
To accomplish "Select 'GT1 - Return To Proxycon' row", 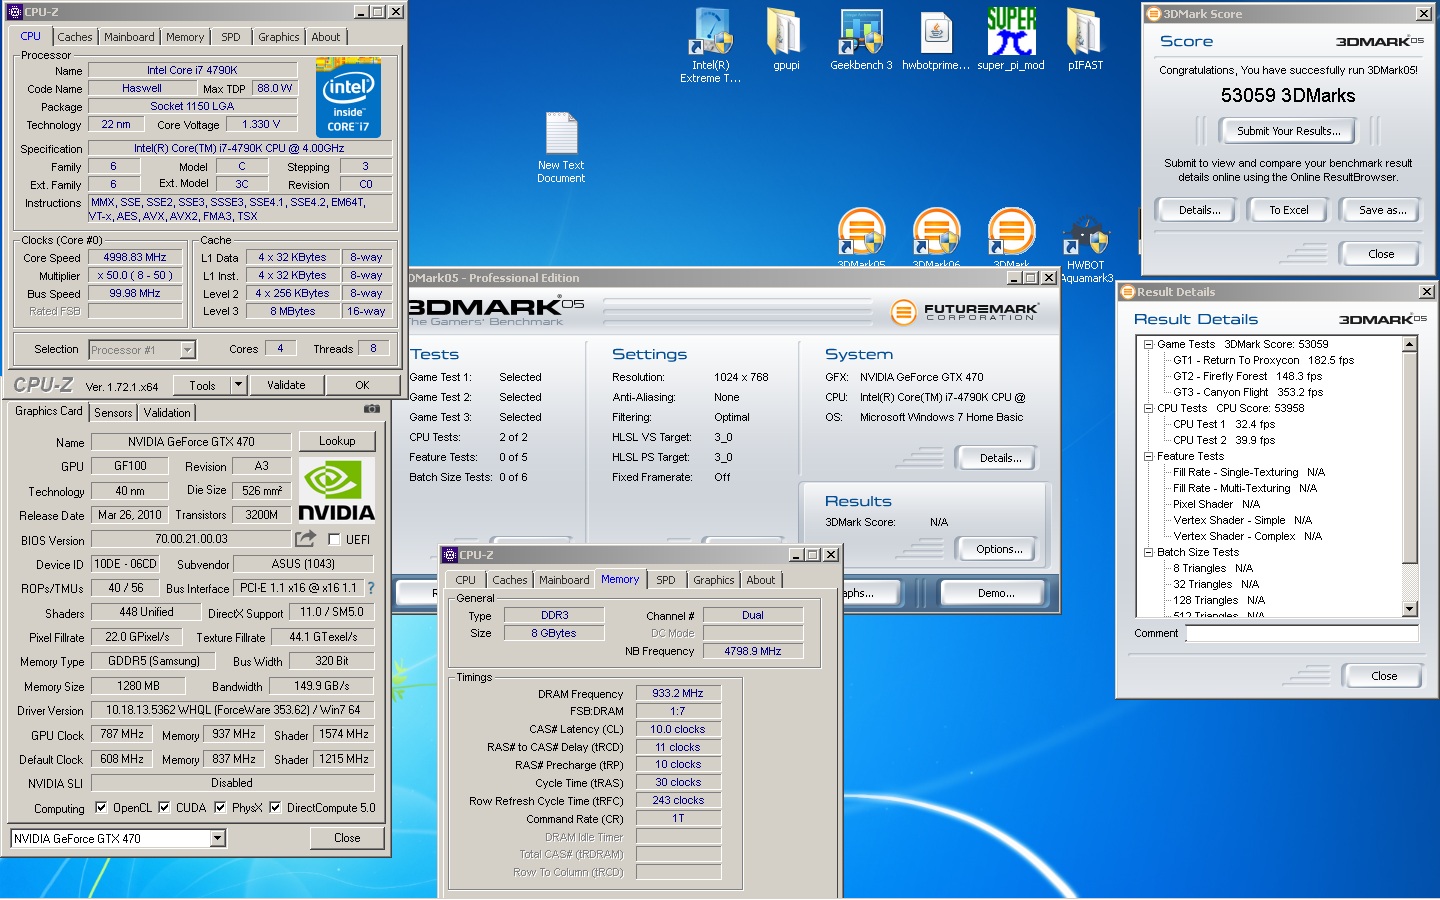I will coord(1263,360).
